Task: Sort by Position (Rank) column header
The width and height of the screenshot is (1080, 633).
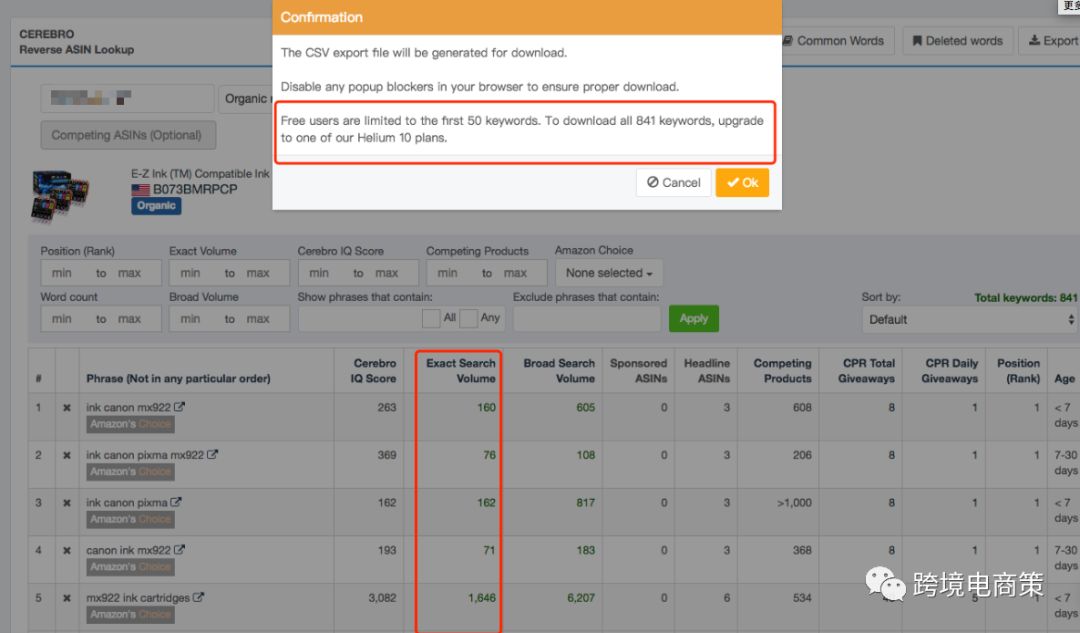Action: [x=1019, y=371]
